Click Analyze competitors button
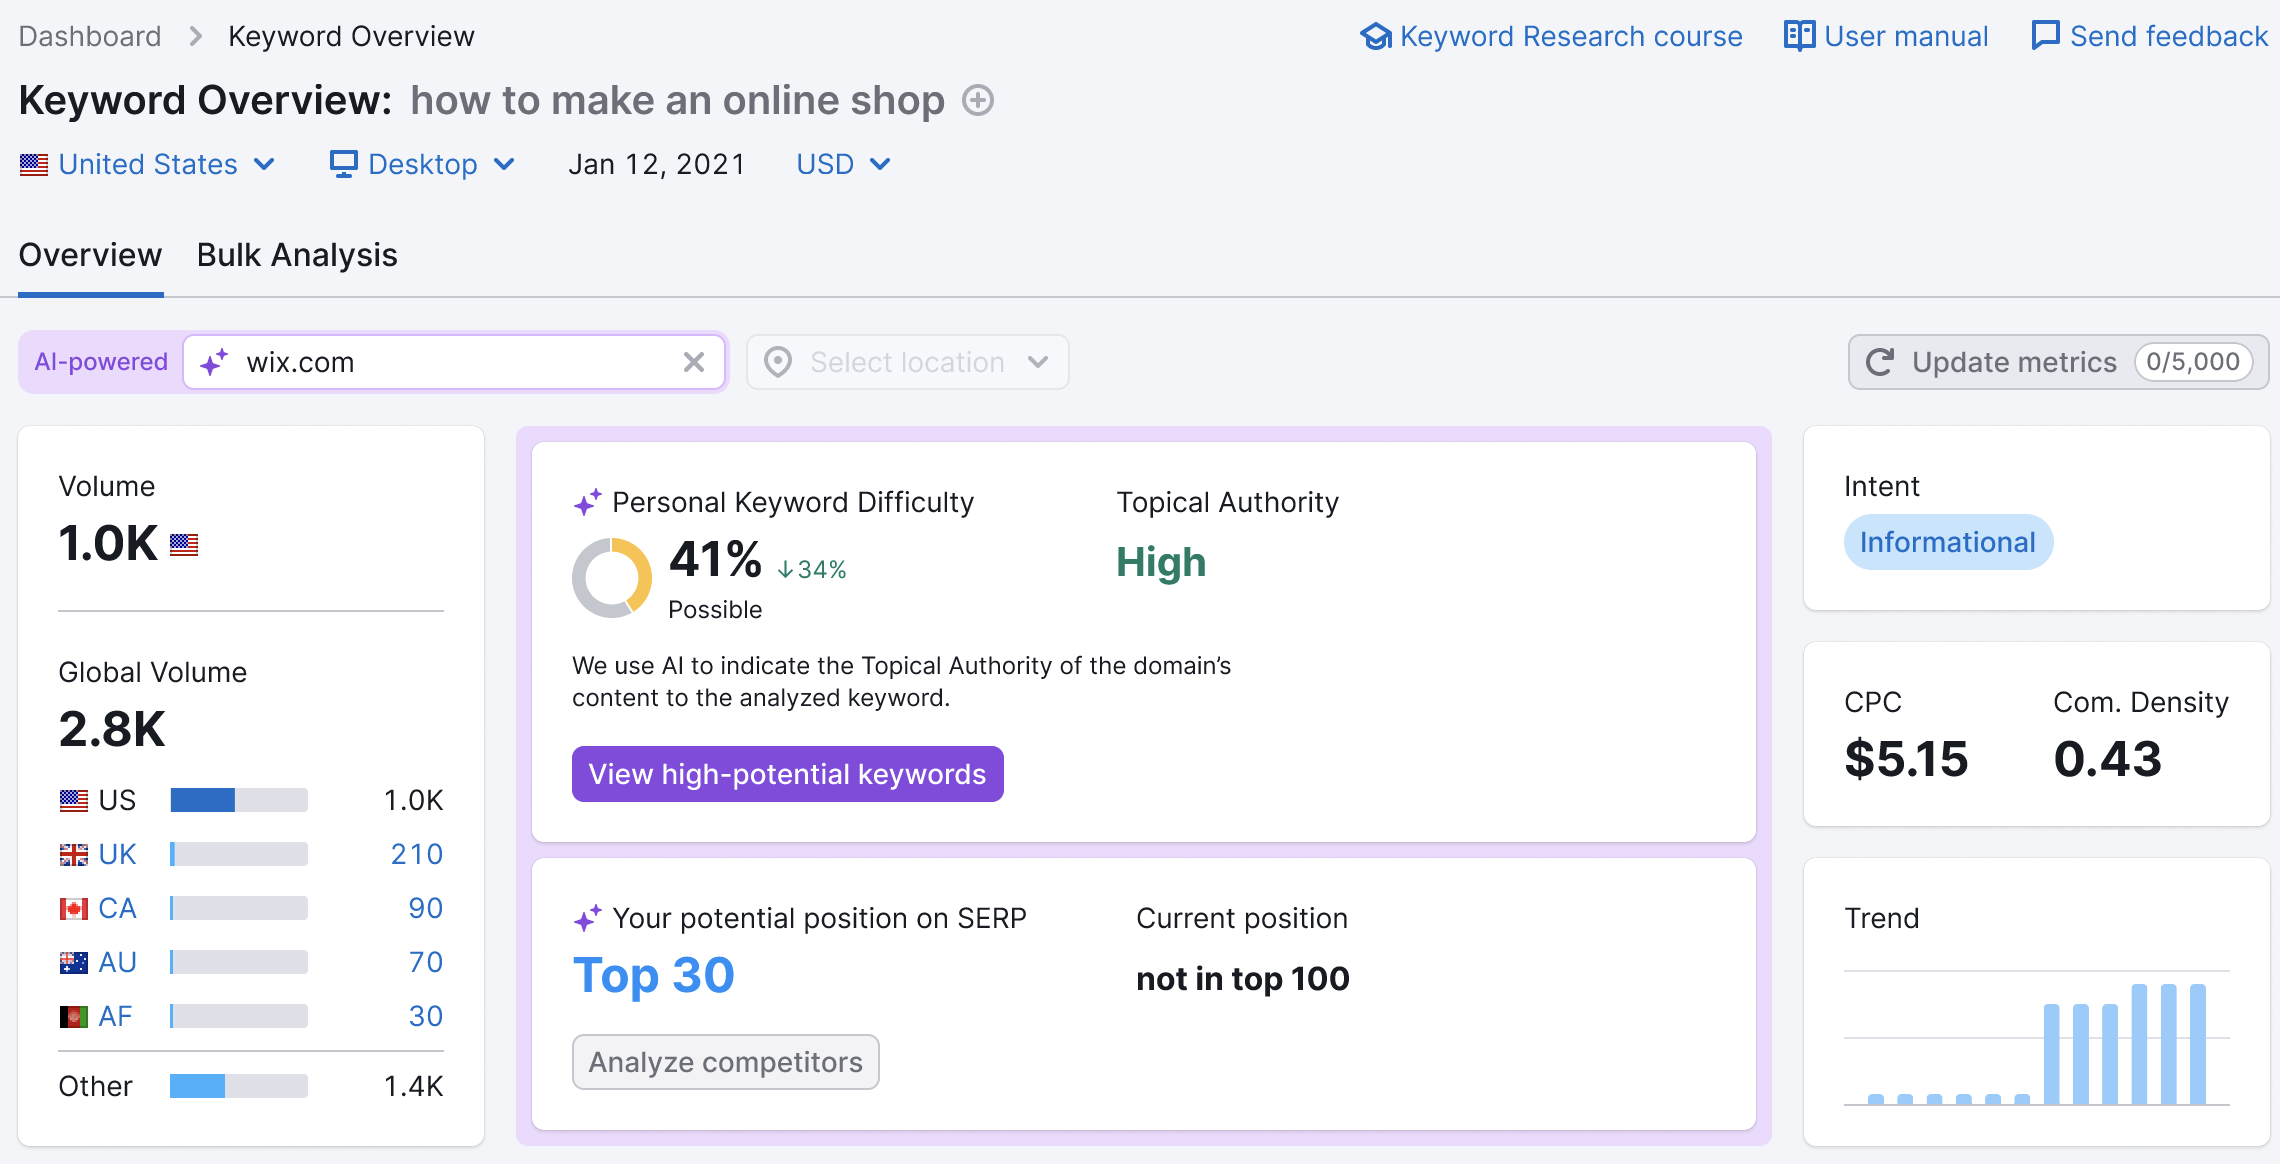2280x1164 pixels. [724, 1060]
